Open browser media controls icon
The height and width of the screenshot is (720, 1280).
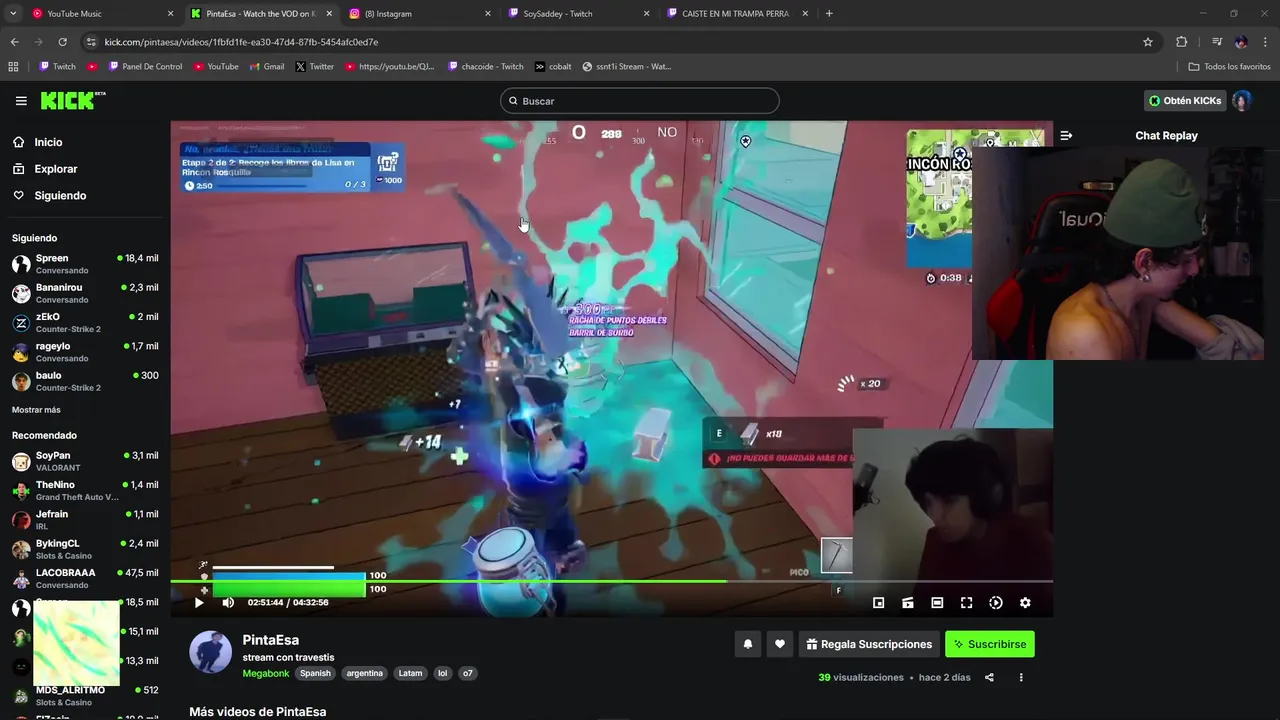point(1217,42)
